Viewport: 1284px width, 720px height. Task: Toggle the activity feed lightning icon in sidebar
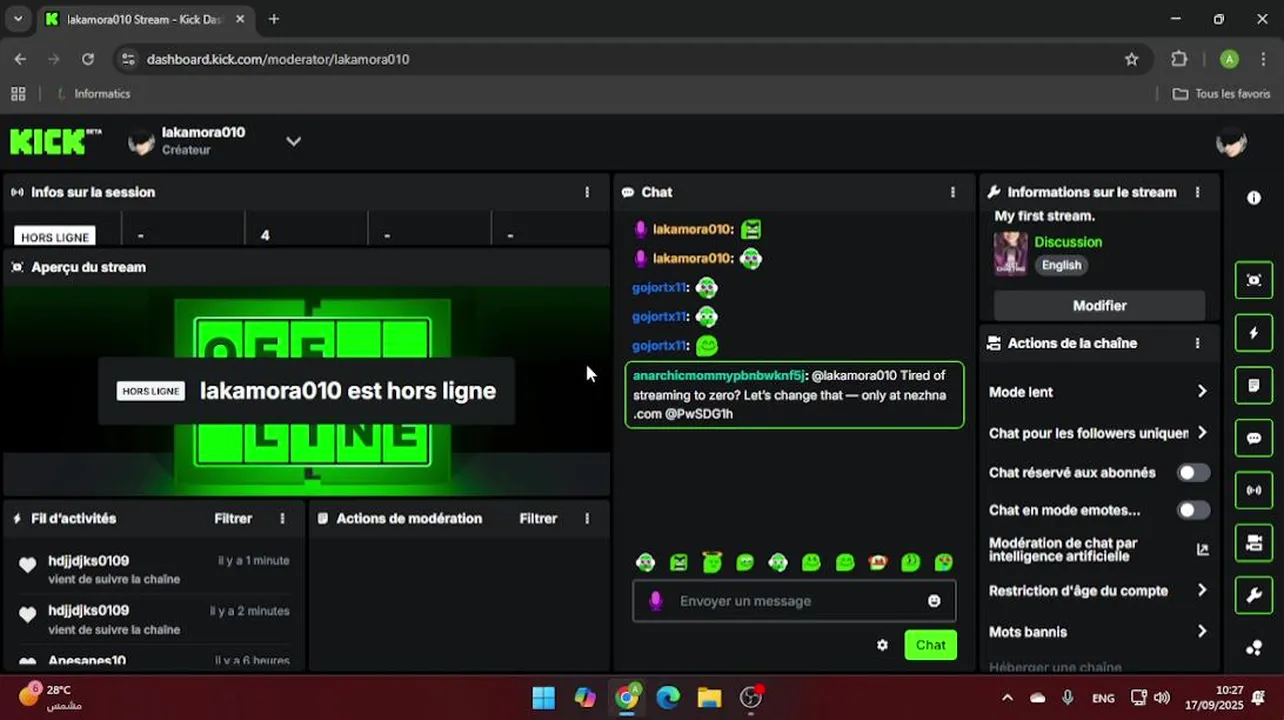1254,333
